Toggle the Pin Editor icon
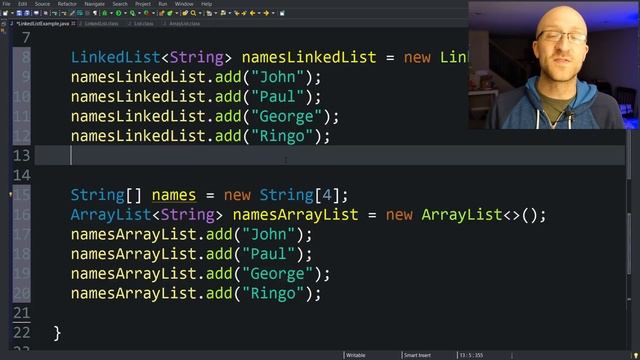 click(282, 13)
